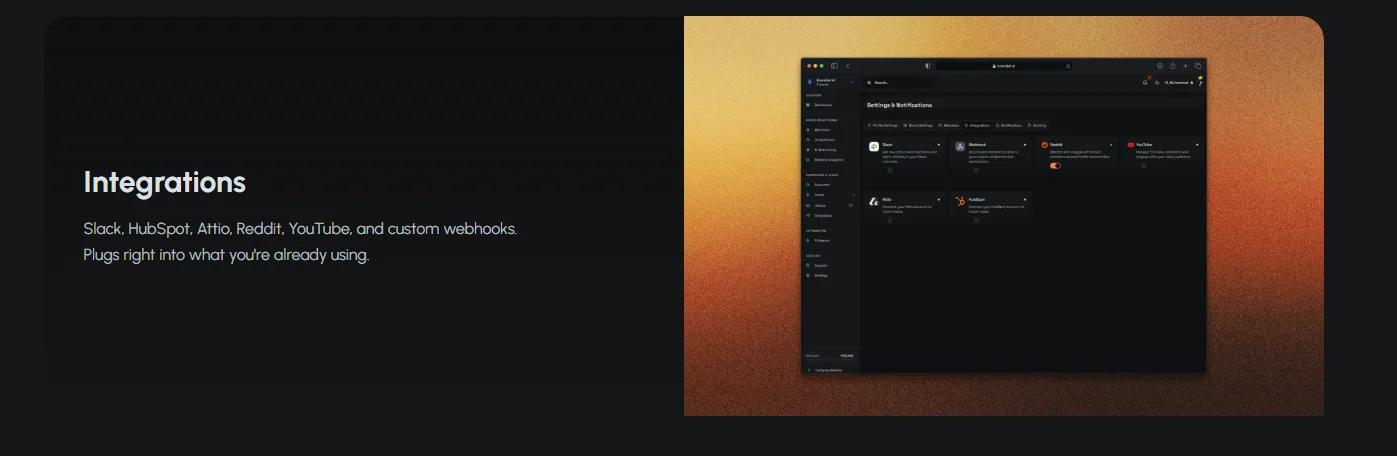Click the Slack logo icon

coord(874,146)
